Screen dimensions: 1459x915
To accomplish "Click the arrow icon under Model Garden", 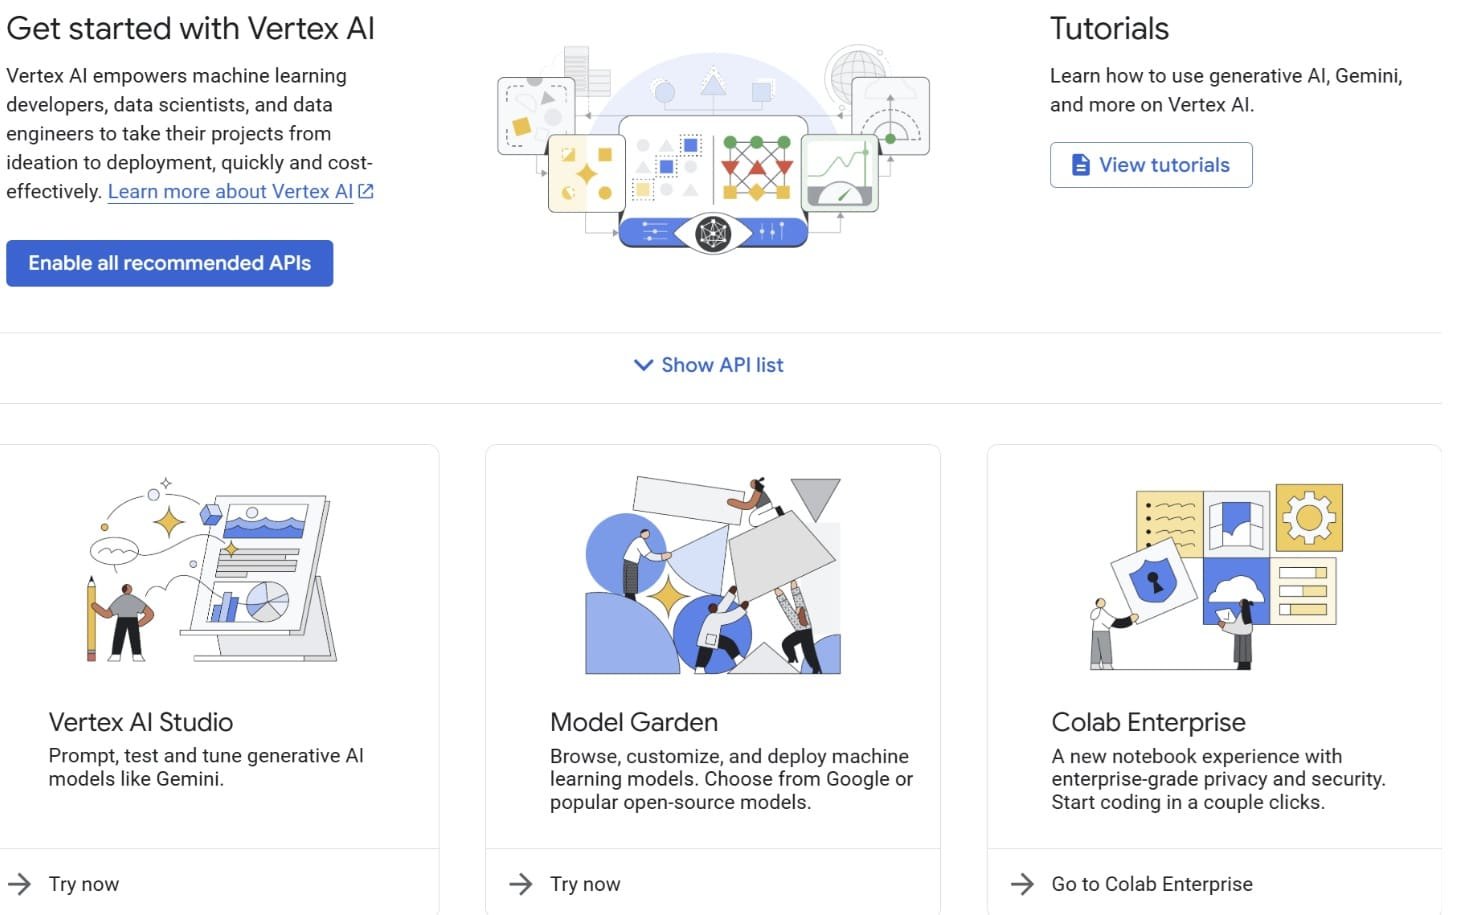I will coord(521,884).
